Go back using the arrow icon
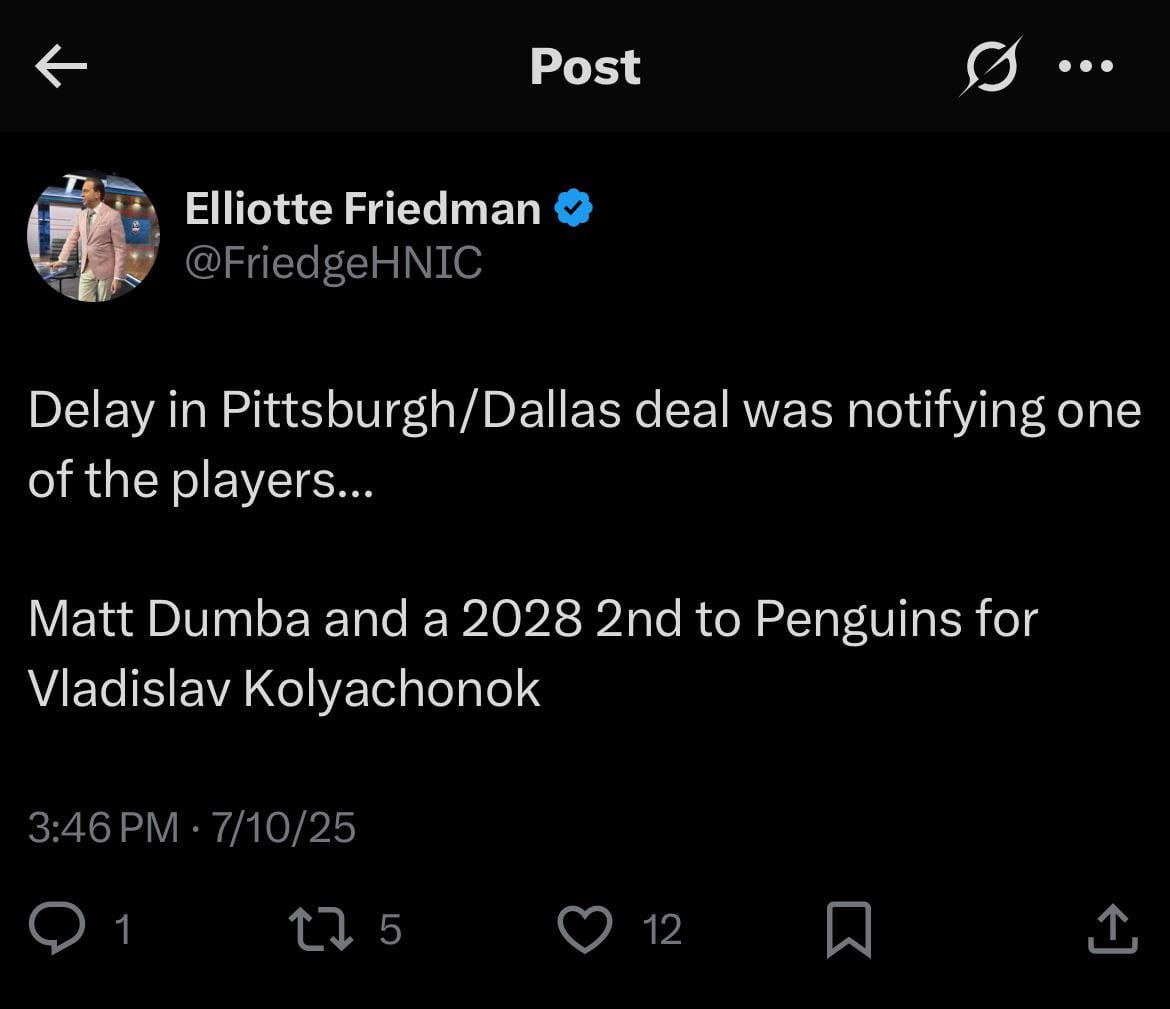1170x1009 pixels. [60, 66]
